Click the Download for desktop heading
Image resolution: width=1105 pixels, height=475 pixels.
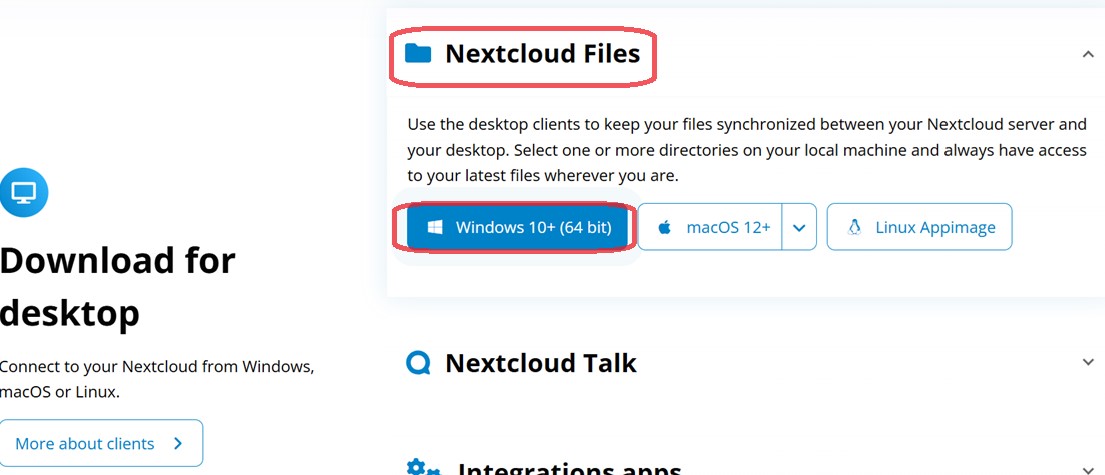pyautogui.click(x=118, y=287)
